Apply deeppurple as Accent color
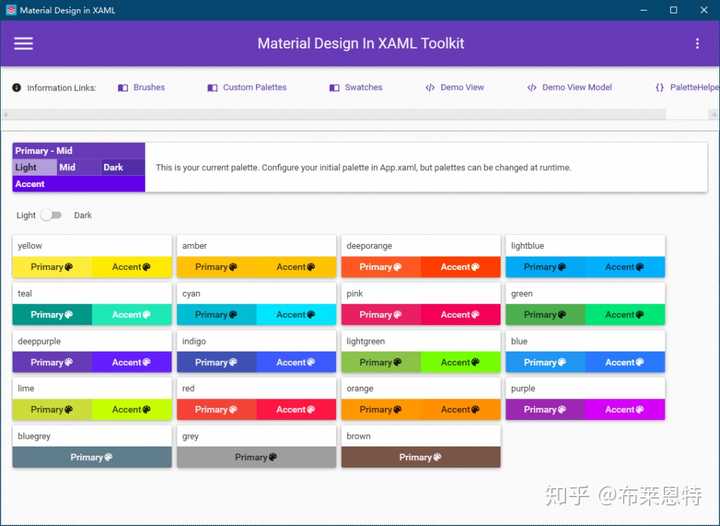Image resolution: width=720 pixels, height=526 pixels. pyautogui.click(x=131, y=363)
